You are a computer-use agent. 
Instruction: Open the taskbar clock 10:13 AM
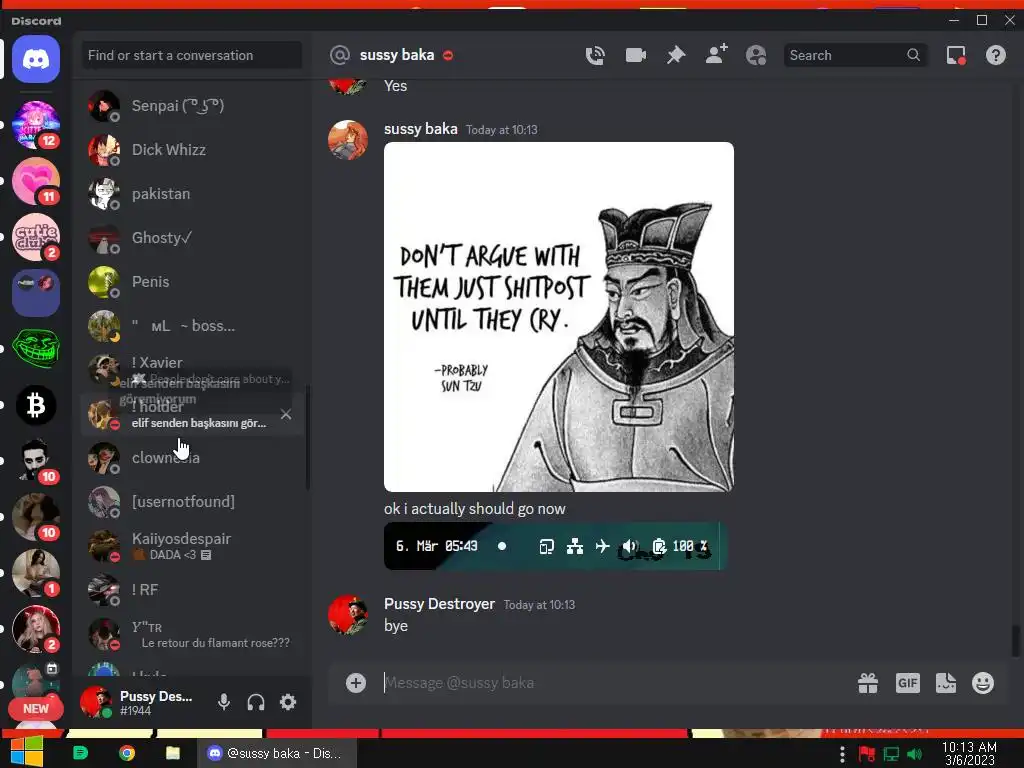tap(970, 754)
